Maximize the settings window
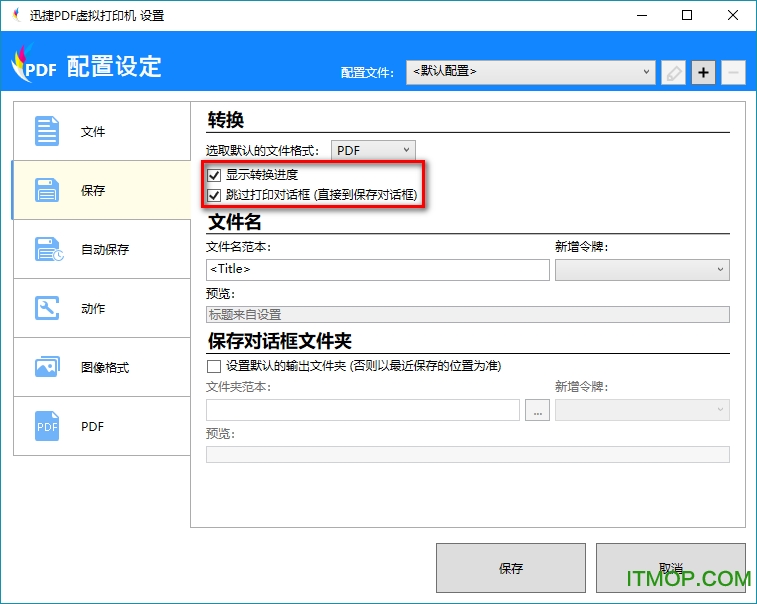This screenshot has width=757, height=604. [x=687, y=15]
